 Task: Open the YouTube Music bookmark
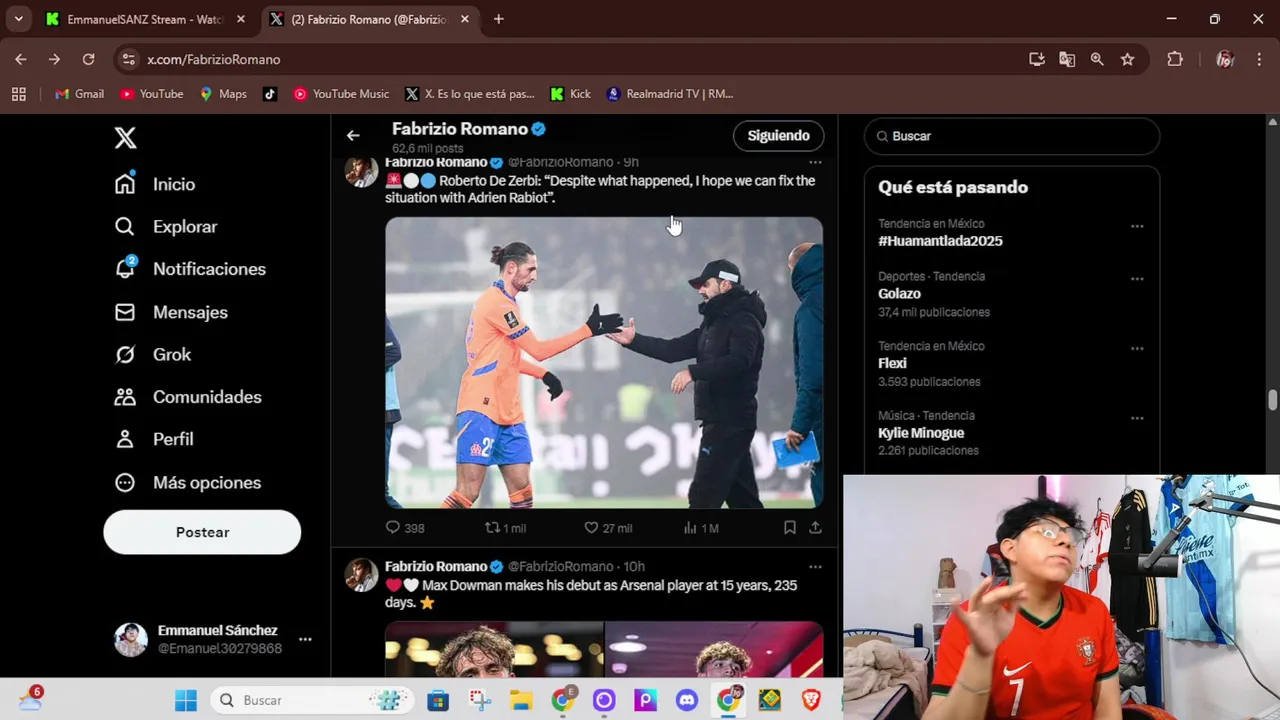[341, 94]
